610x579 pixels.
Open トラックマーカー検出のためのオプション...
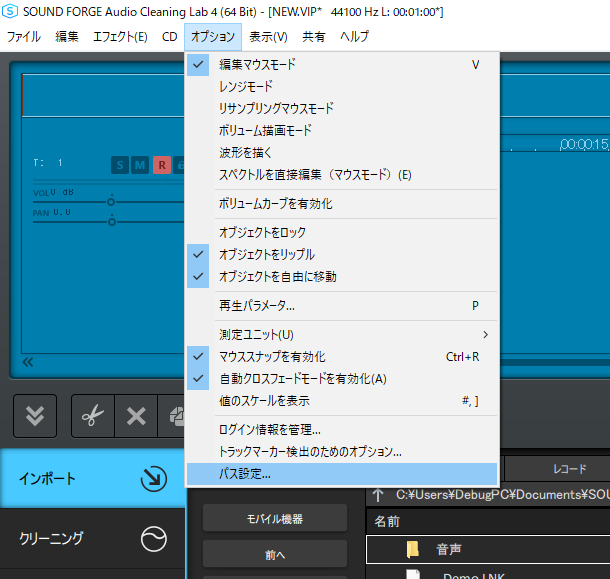[342, 452]
